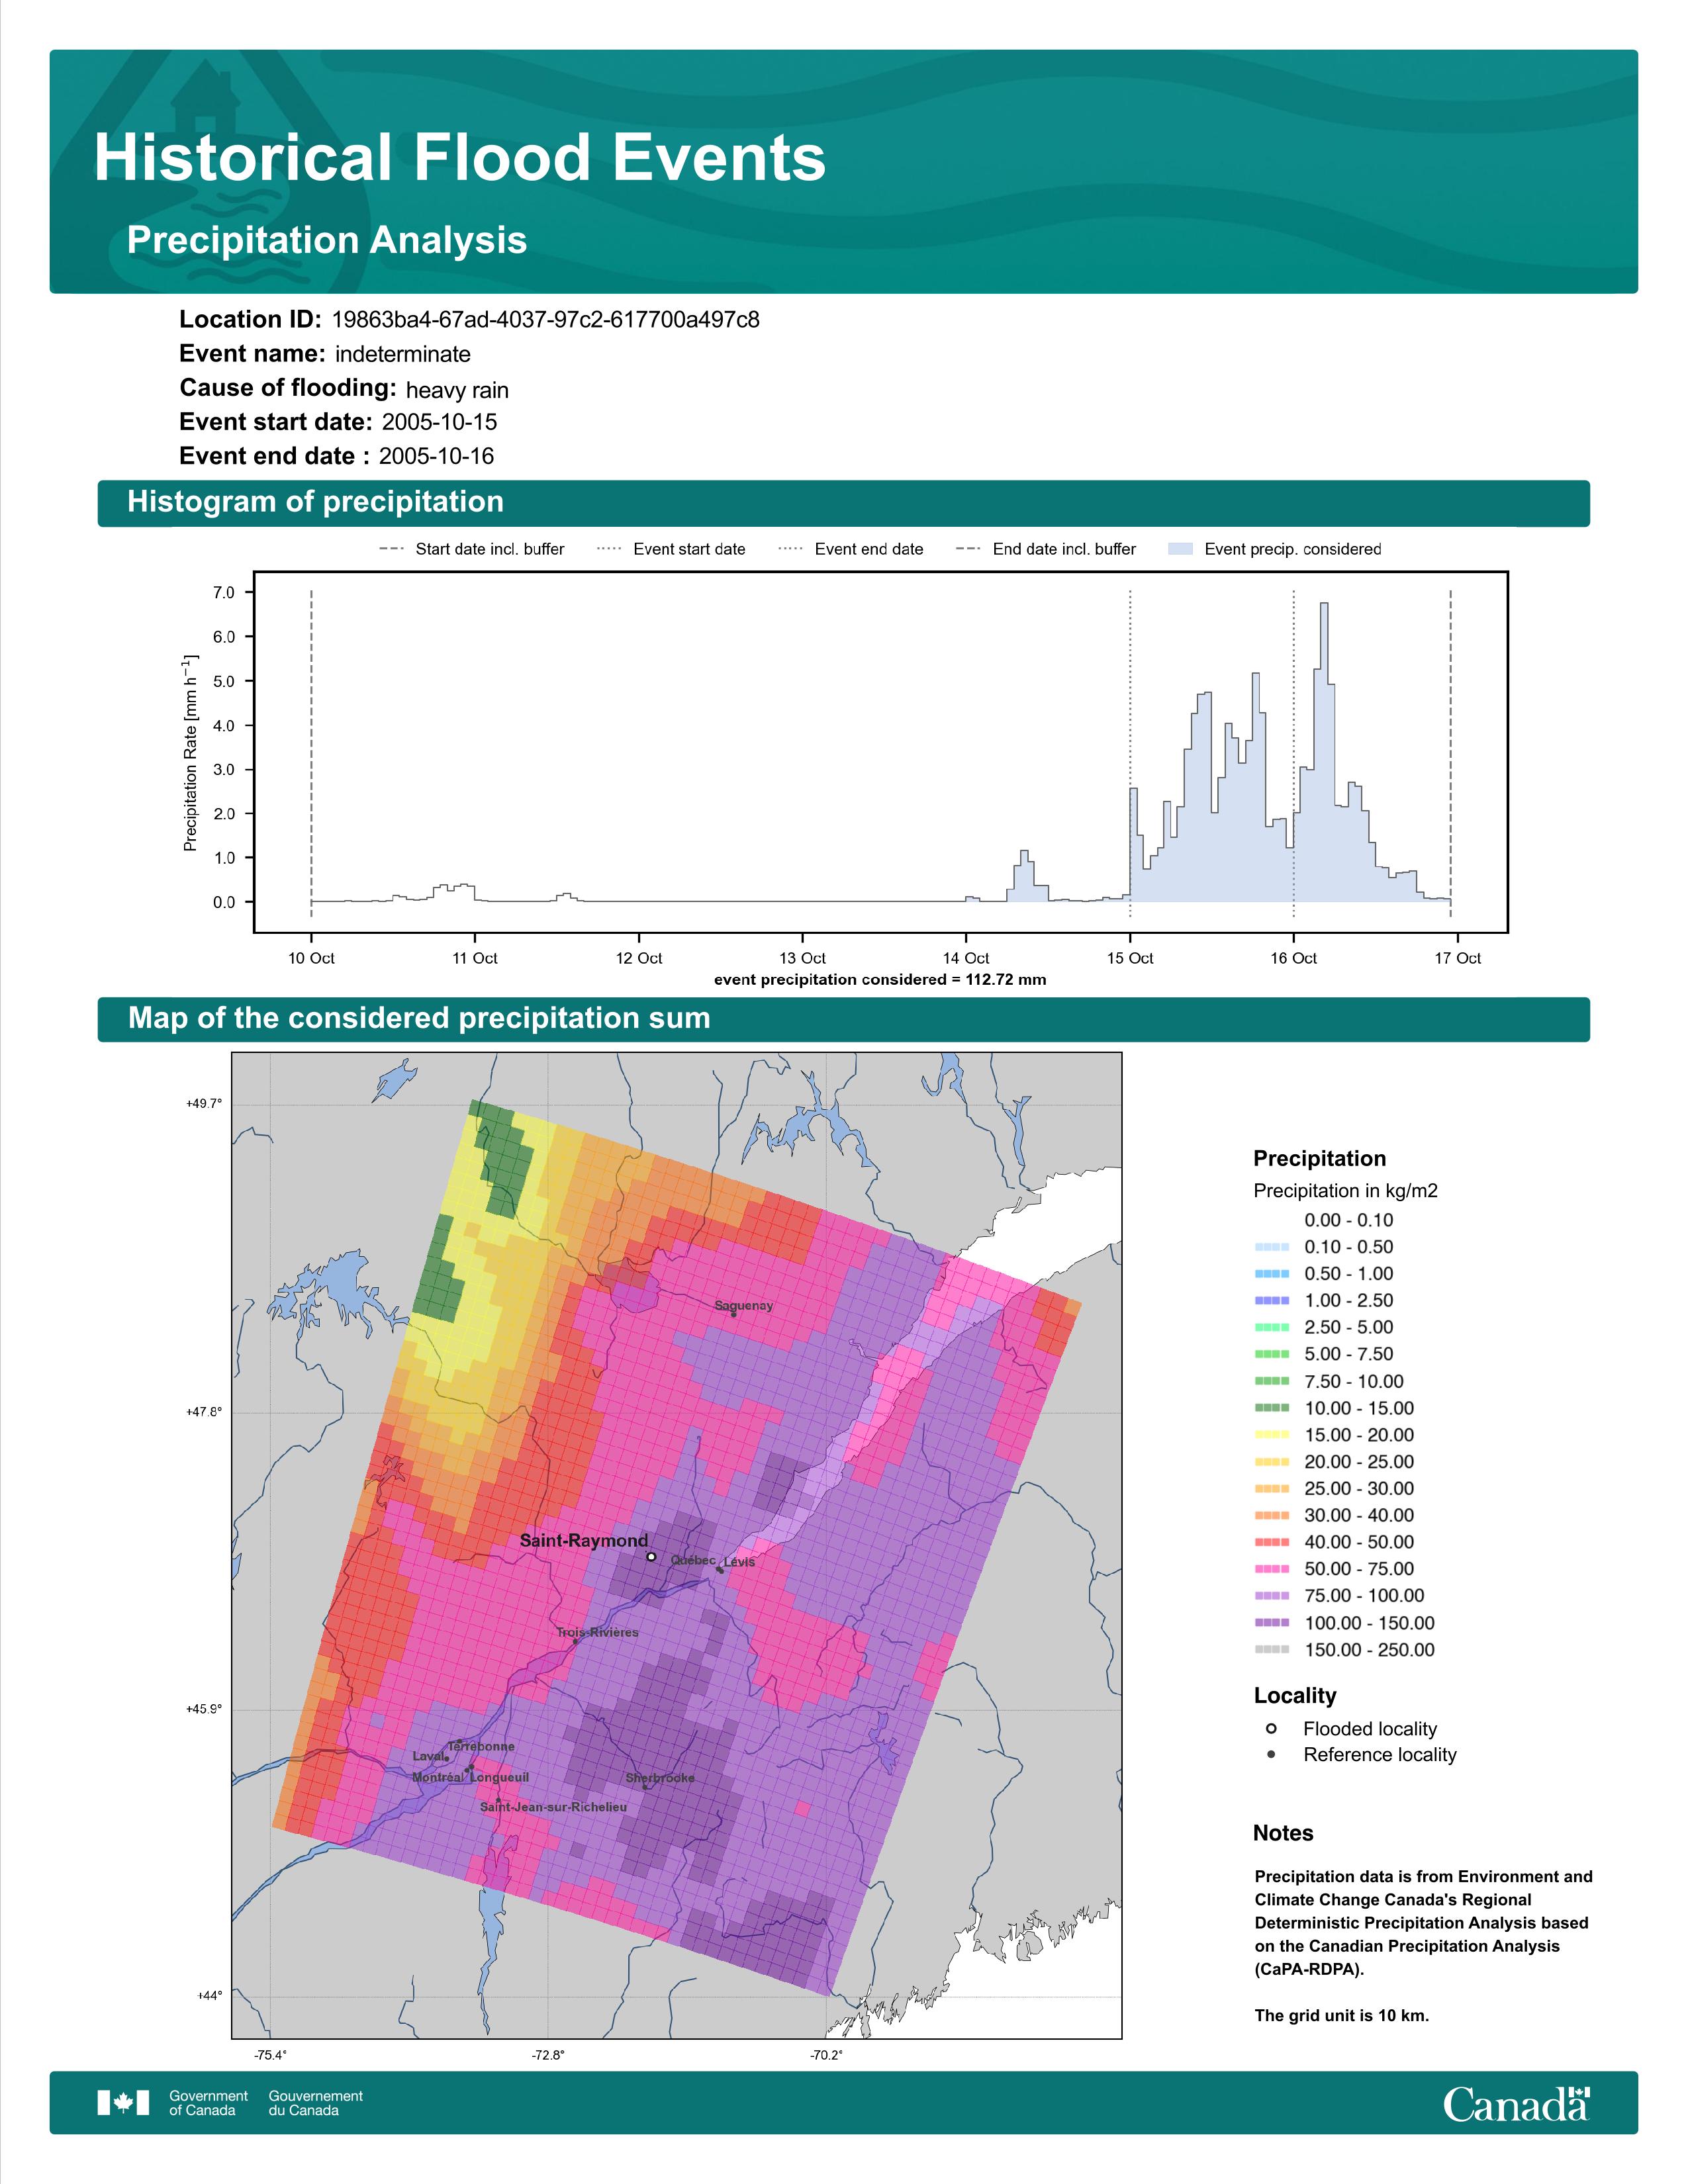The width and height of the screenshot is (1688, 2184).
Task: Click the Sherbrooke map label
Action: [x=660, y=1778]
